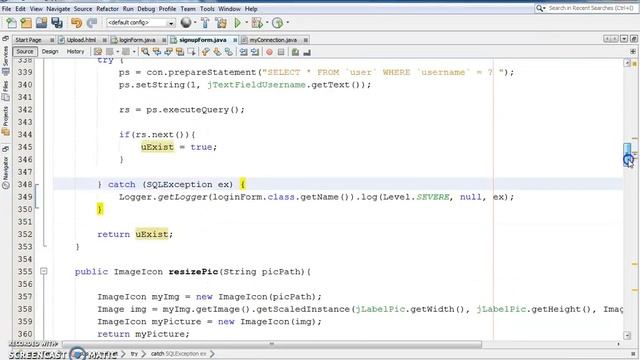Image resolution: width=640 pixels, height=360 pixels.
Task: Click the New Project toolbar icon
Action: [26, 23]
